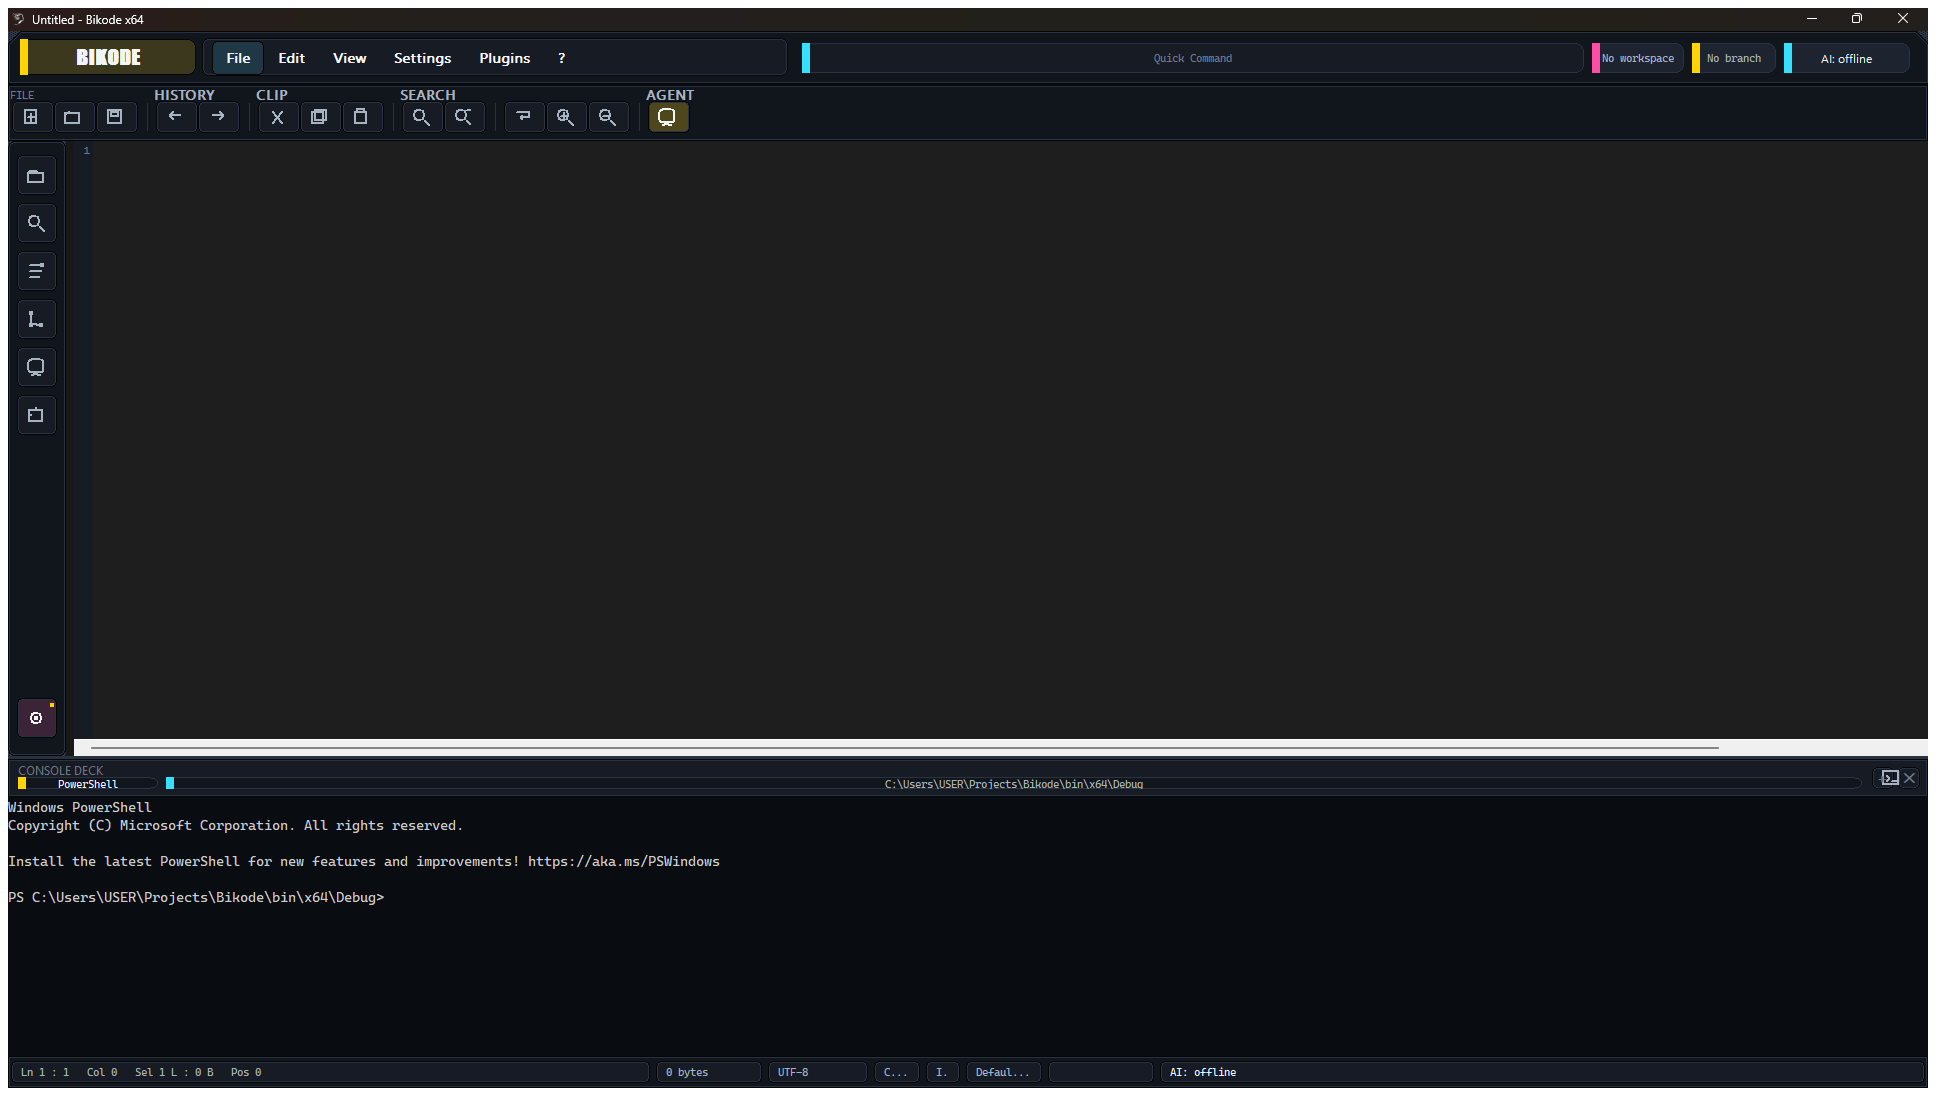Open the Settings gear at the sidebar bottom

(x=36, y=718)
